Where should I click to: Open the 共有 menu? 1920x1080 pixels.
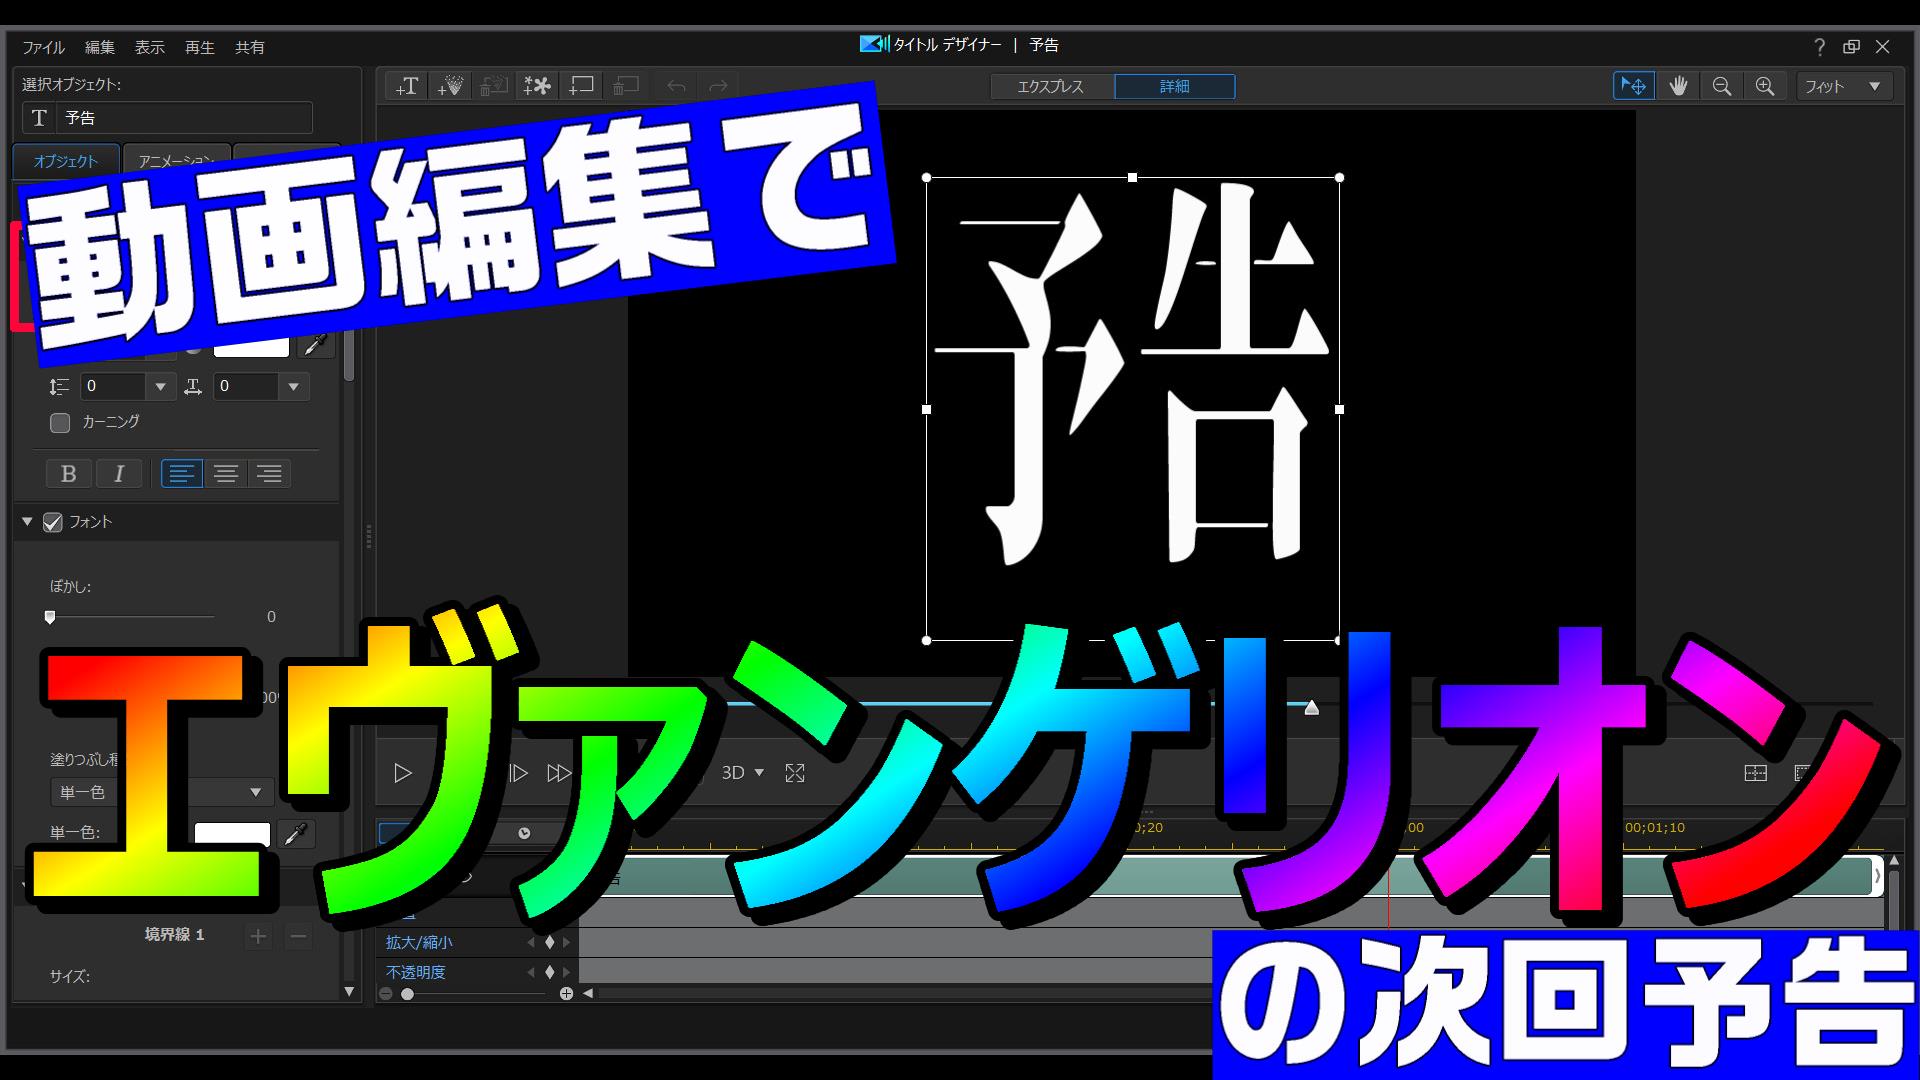point(250,47)
